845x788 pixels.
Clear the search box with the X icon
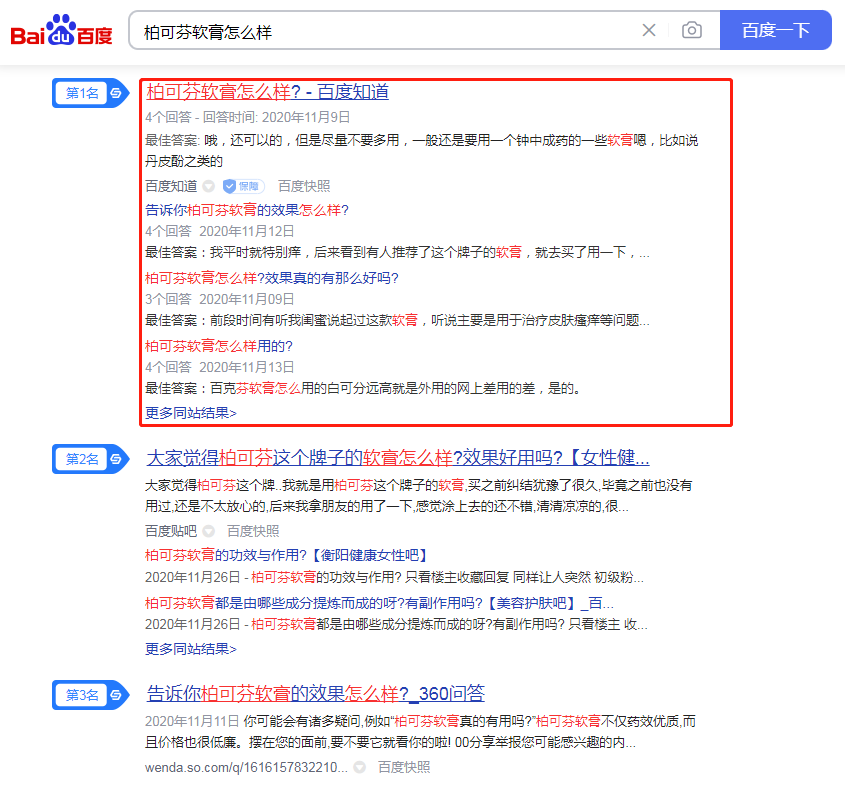pos(649,31)
